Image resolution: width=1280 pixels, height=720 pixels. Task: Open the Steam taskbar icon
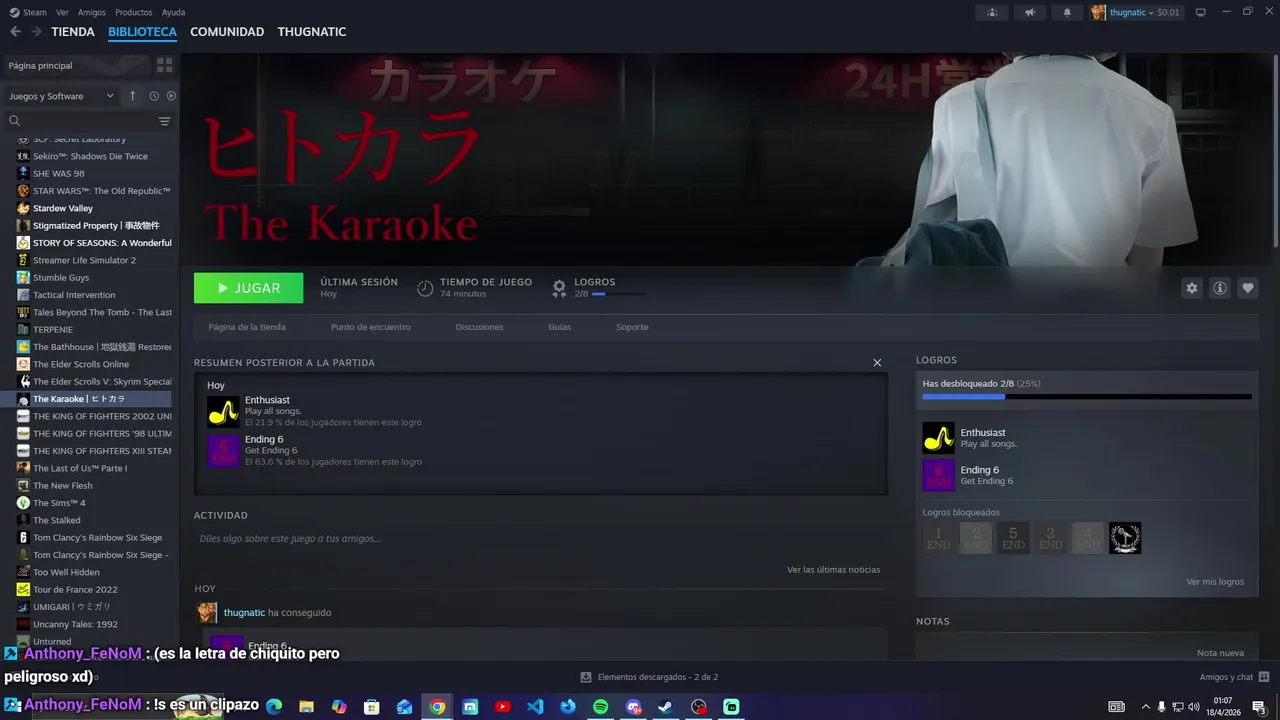665,707
